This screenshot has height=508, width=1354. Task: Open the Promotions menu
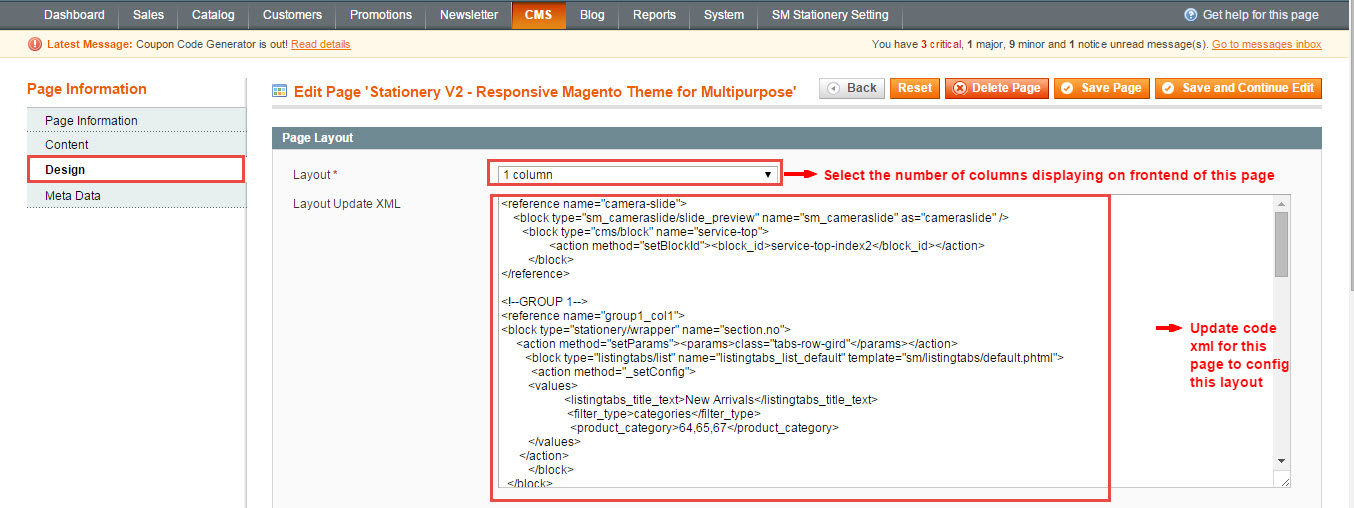381,15
